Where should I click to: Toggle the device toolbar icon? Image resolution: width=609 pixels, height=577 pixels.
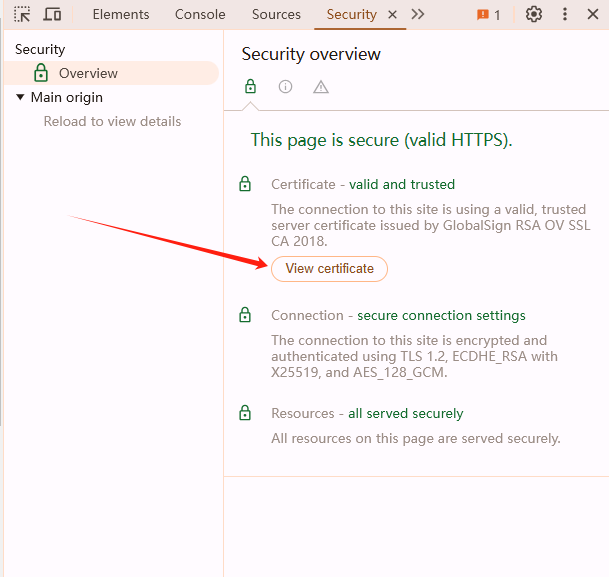pyautogui.click(x=52, y=14)
